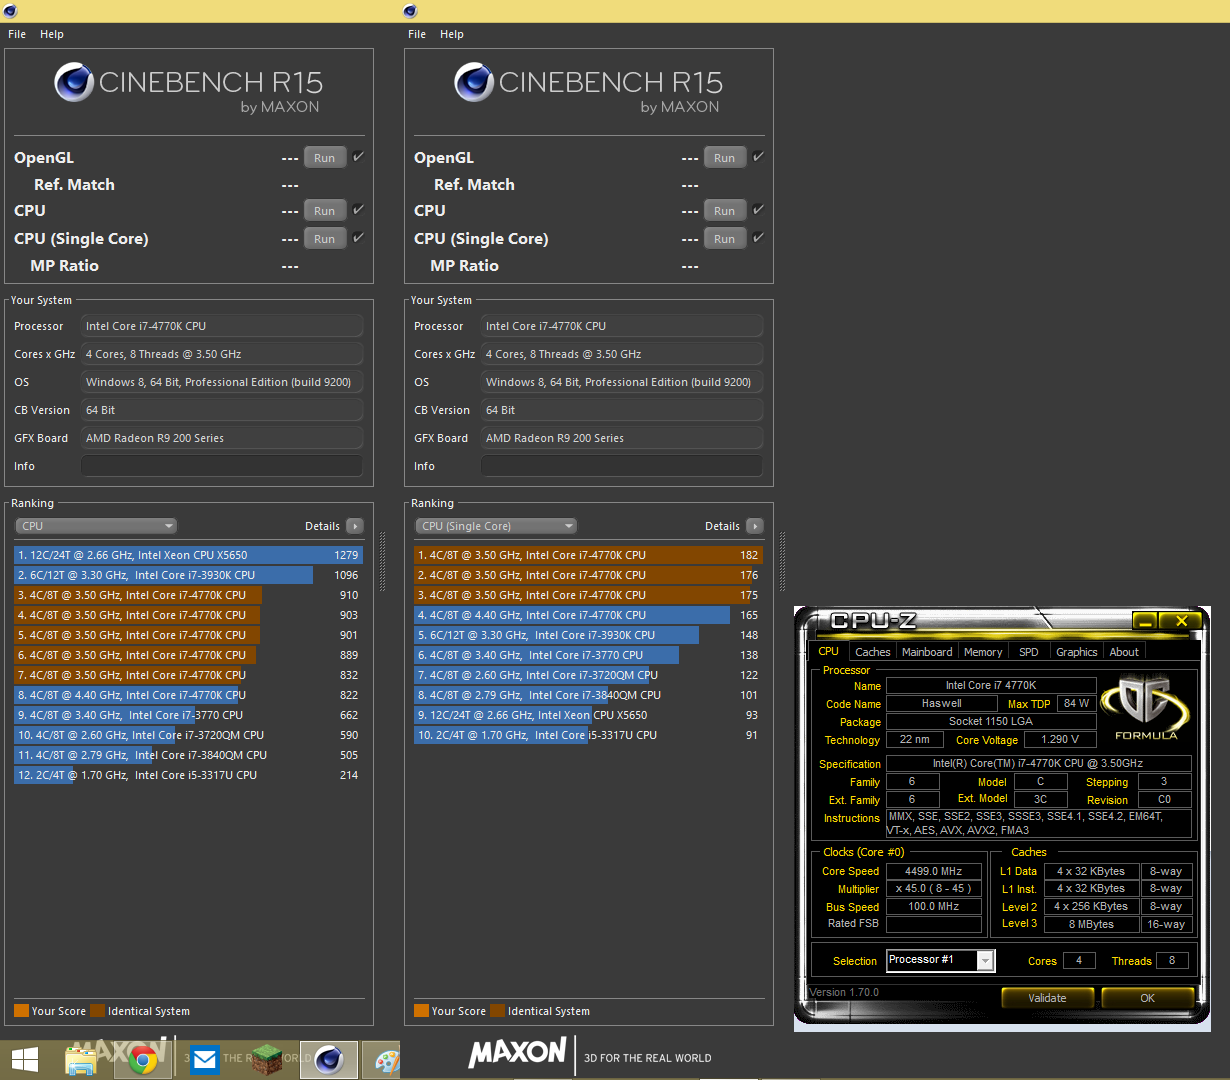This screenshot has width=1230, height=1080.
Task: Select the i7-3770 single-core row scoring 138
Action: coord(588,655)
